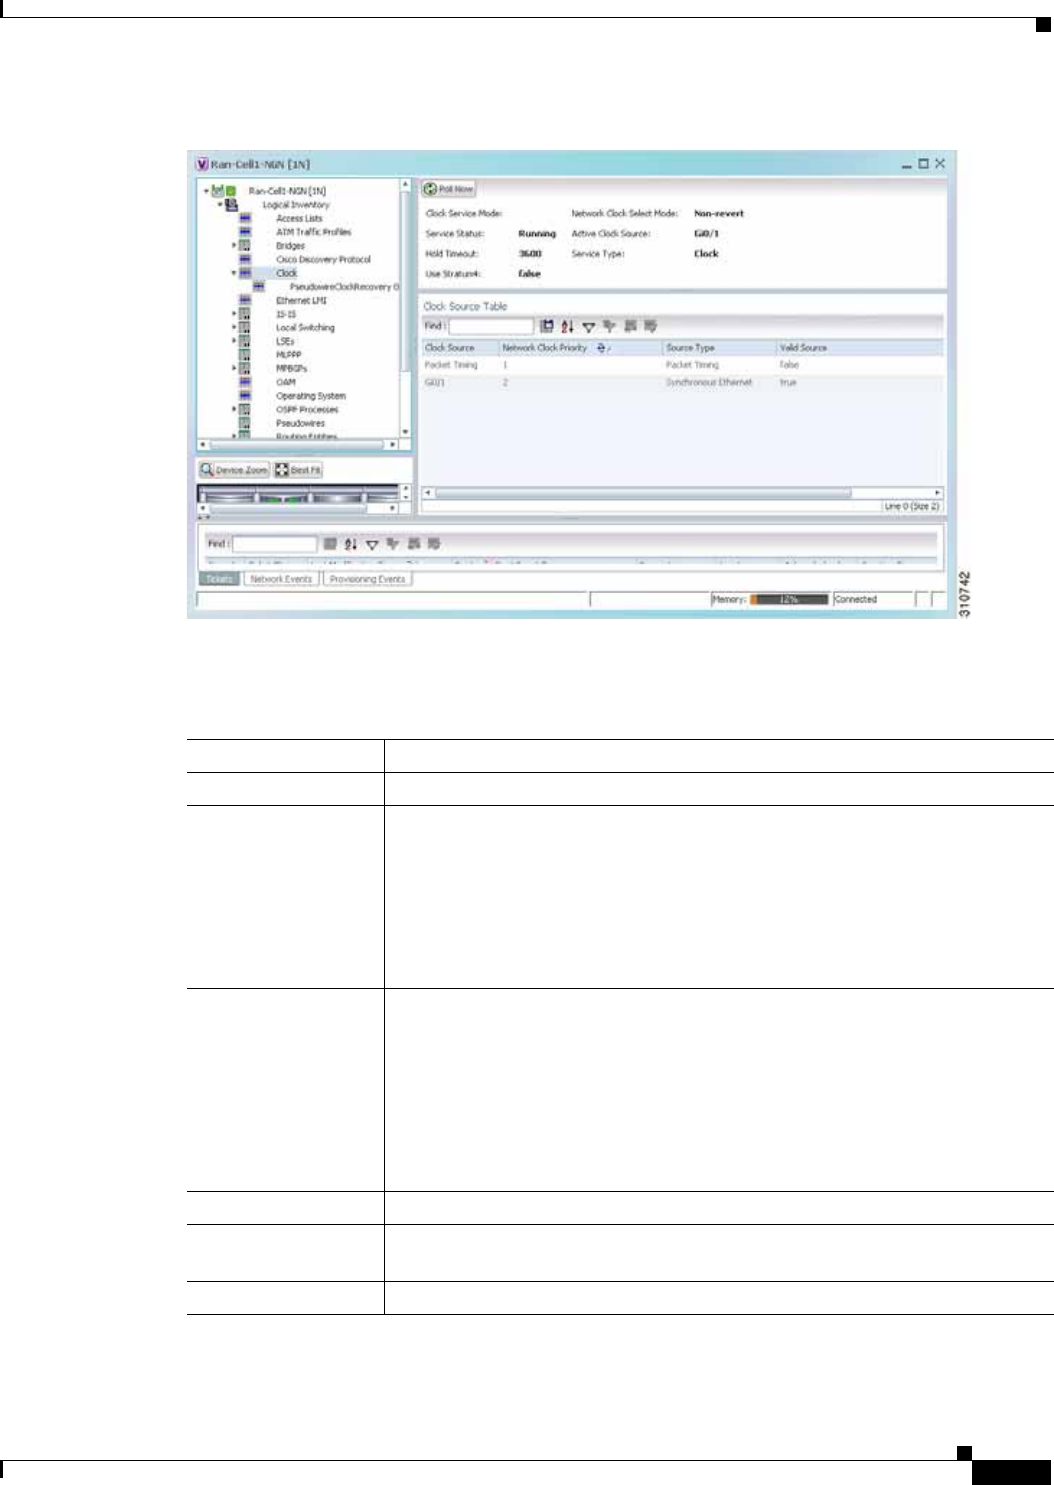
Task: Click first icon in tickets pane toolbar
Action: click(x=330, y=544)
